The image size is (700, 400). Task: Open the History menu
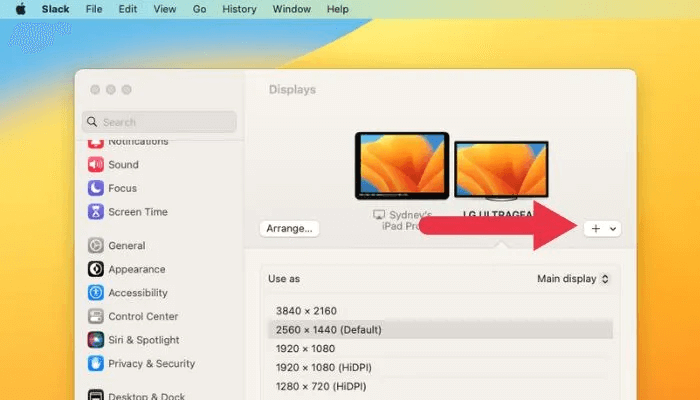(x=239, y=9)
